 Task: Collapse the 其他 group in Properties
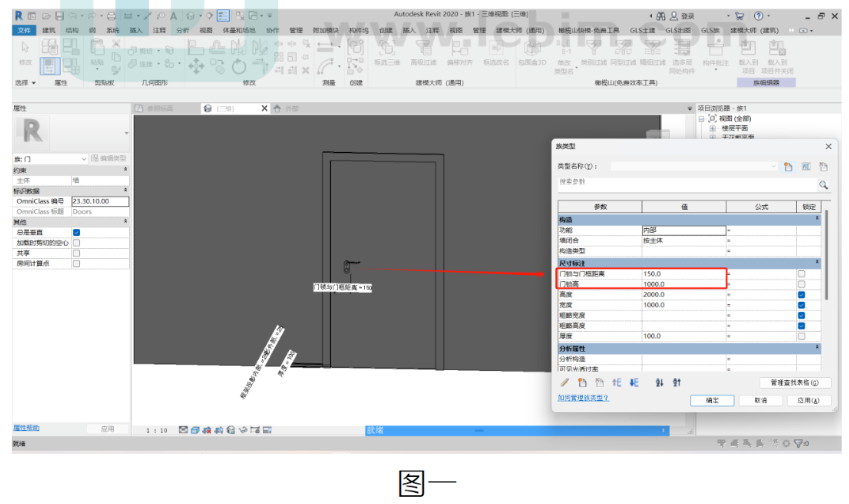pos(126,222)
